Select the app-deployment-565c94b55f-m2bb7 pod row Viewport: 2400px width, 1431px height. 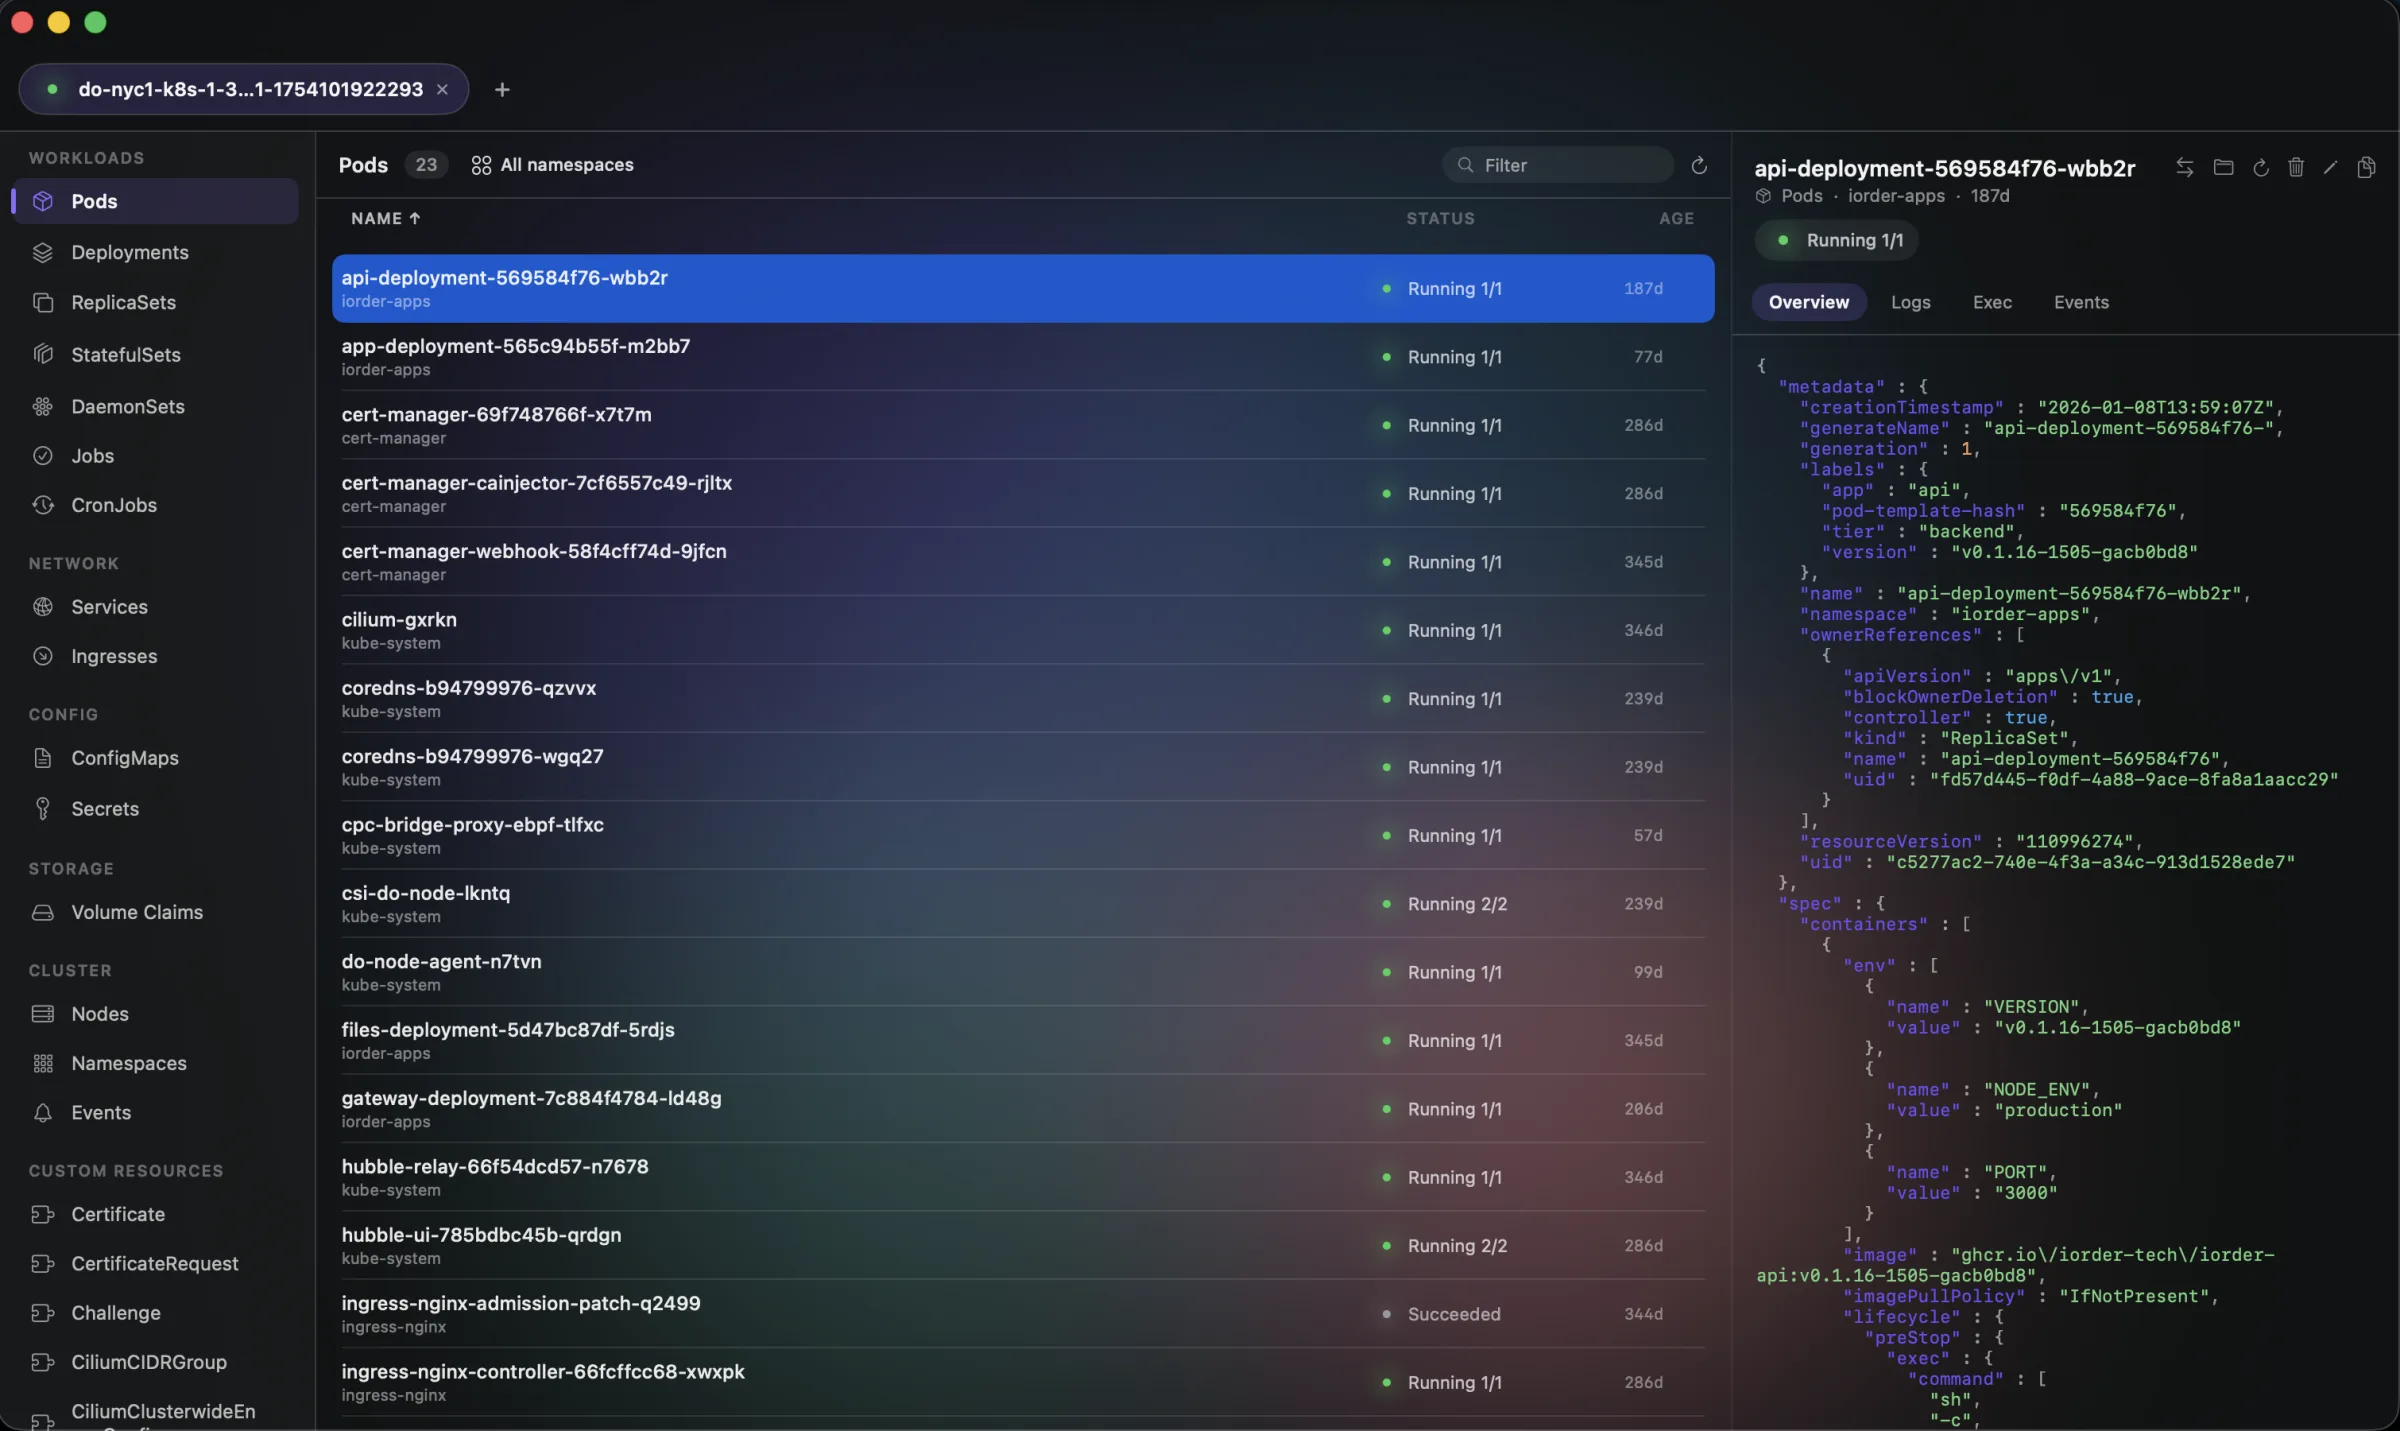[x=1022, y=358]
